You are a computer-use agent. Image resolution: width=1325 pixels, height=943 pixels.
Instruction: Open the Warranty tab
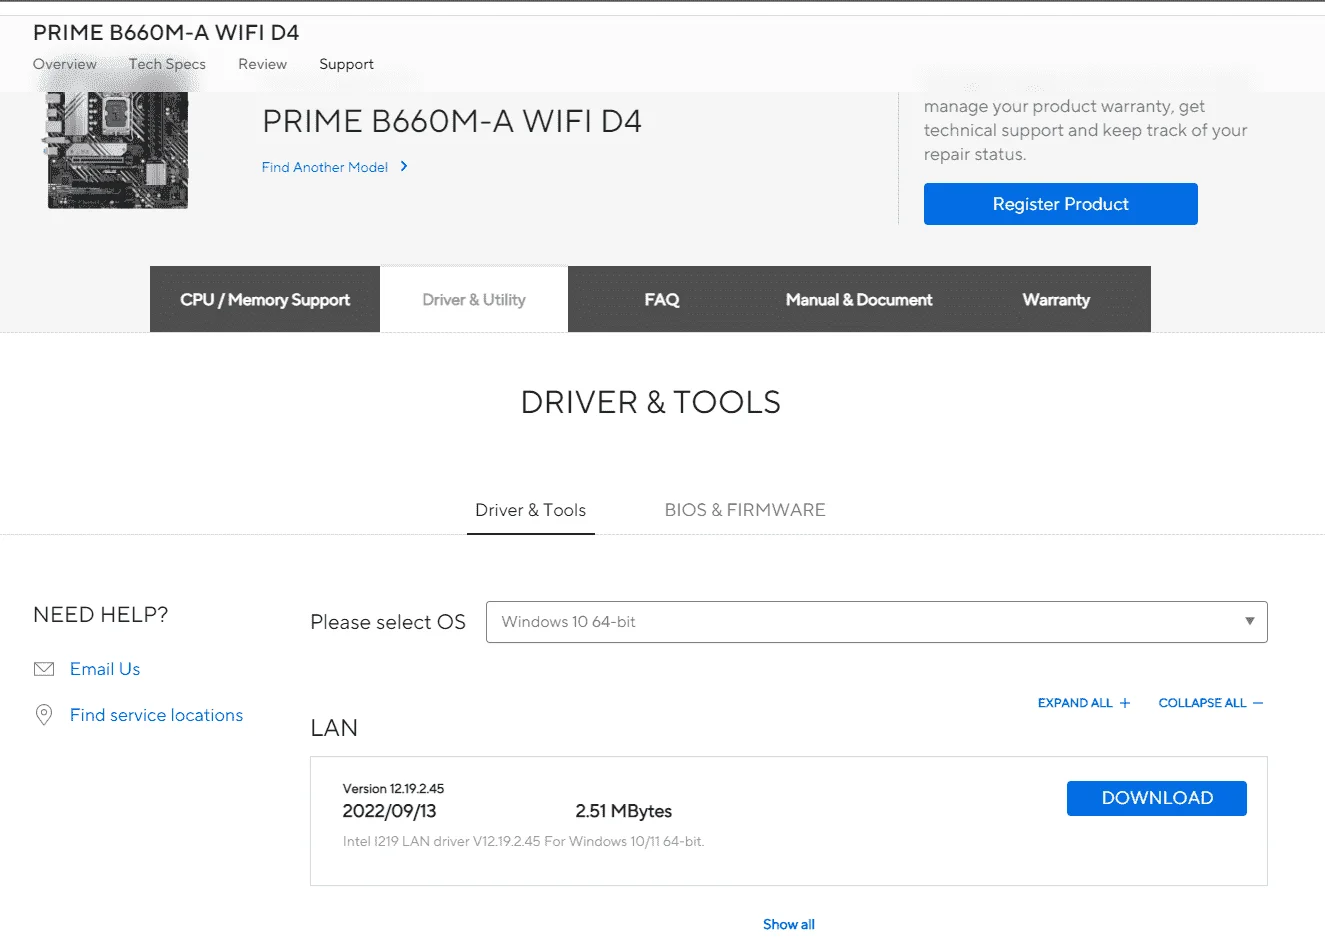tap(1056, 299)
